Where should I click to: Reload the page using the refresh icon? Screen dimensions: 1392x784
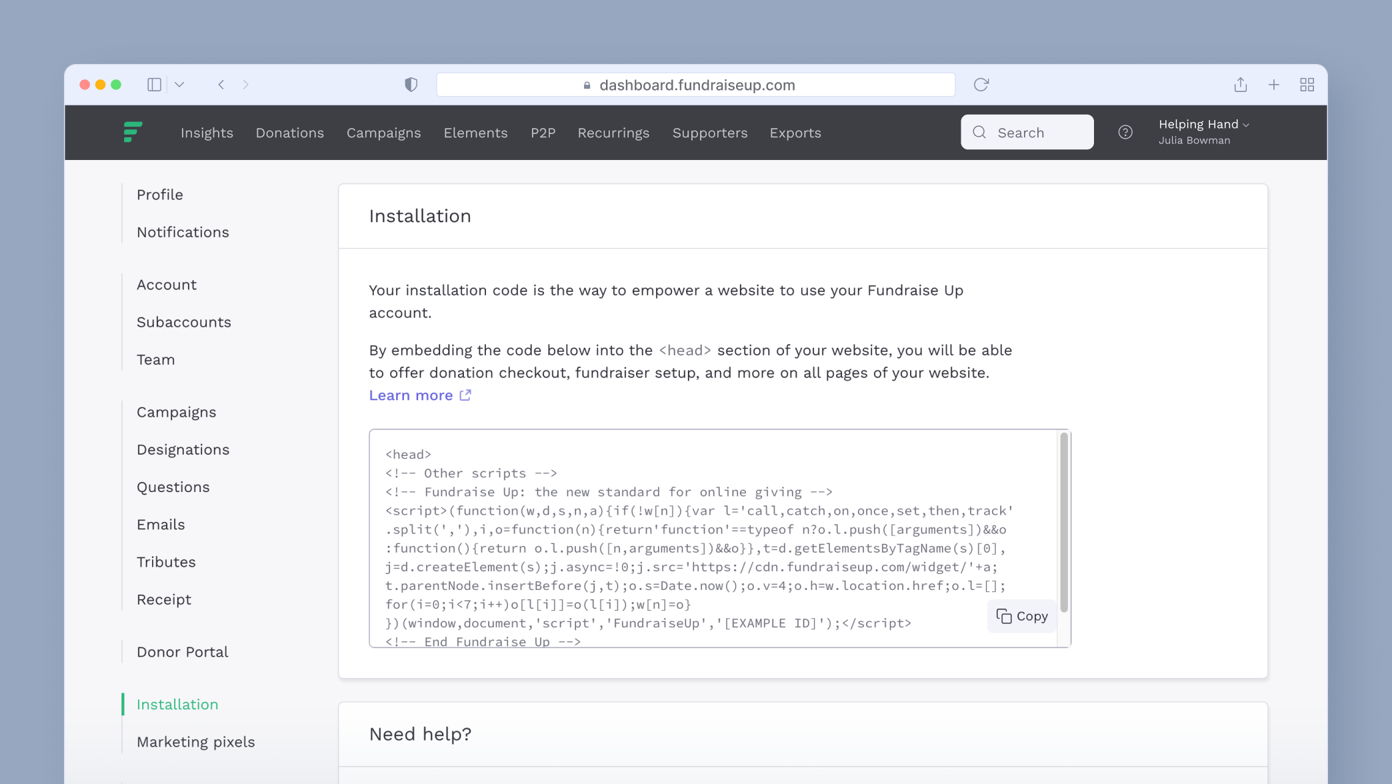[x=980, y=85]
